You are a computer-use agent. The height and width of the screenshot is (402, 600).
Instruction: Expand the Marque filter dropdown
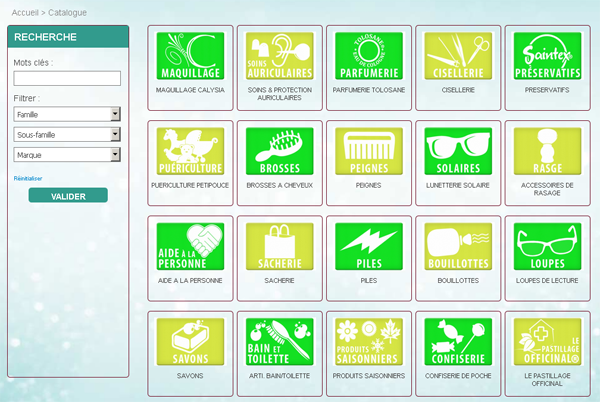coord(67,154)
